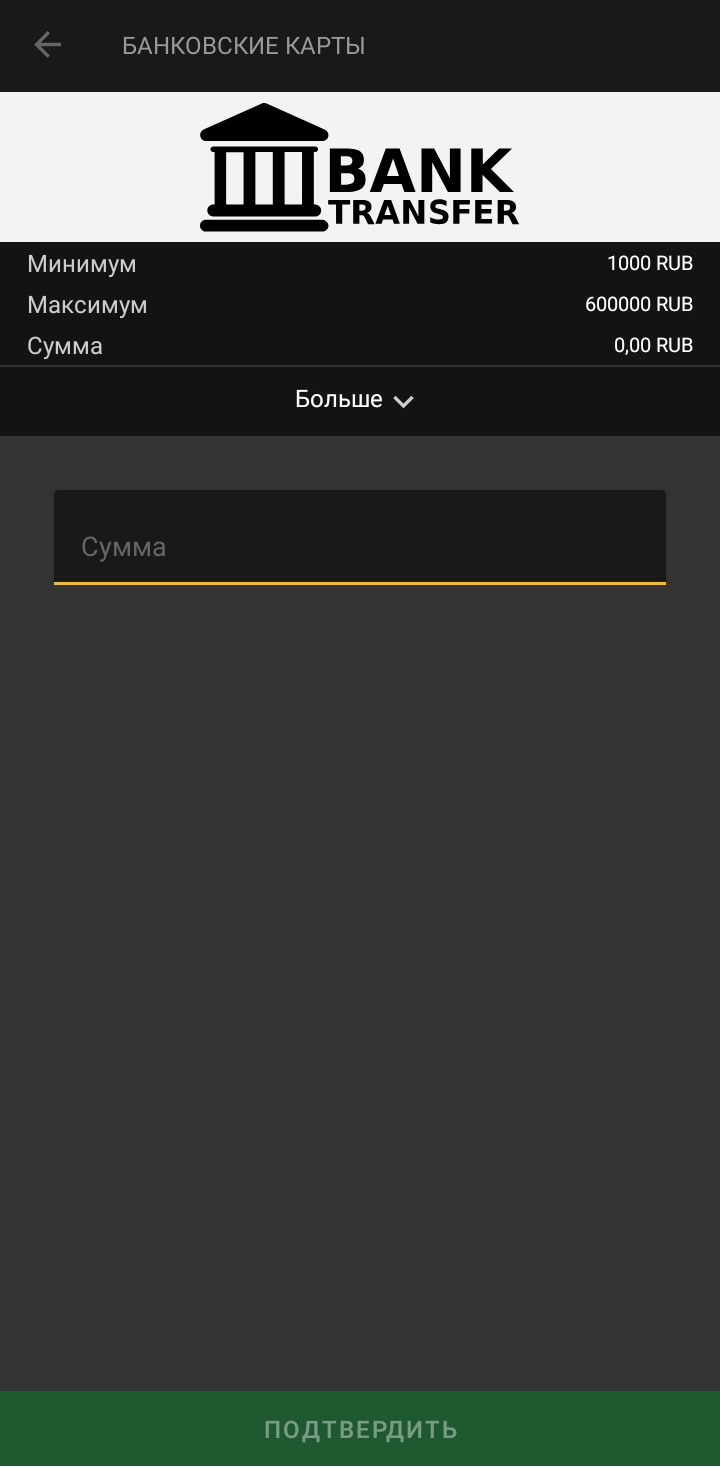Click the bank building pillar icon
Screen dimensions: 720x1468
coord(264,167)
